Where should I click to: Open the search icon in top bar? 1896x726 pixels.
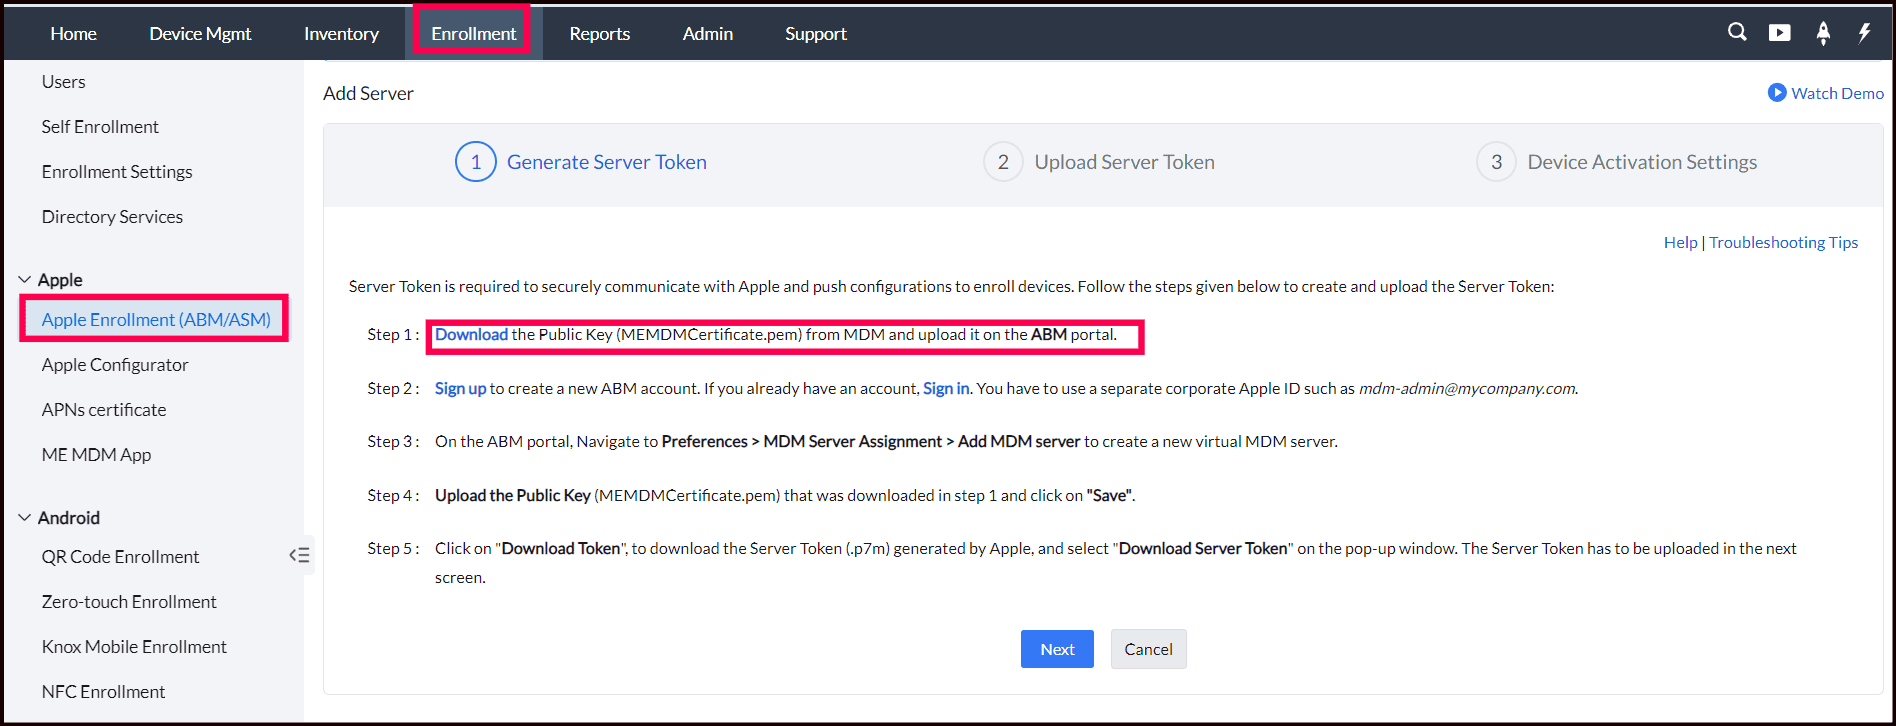[x=1737, y=32]
